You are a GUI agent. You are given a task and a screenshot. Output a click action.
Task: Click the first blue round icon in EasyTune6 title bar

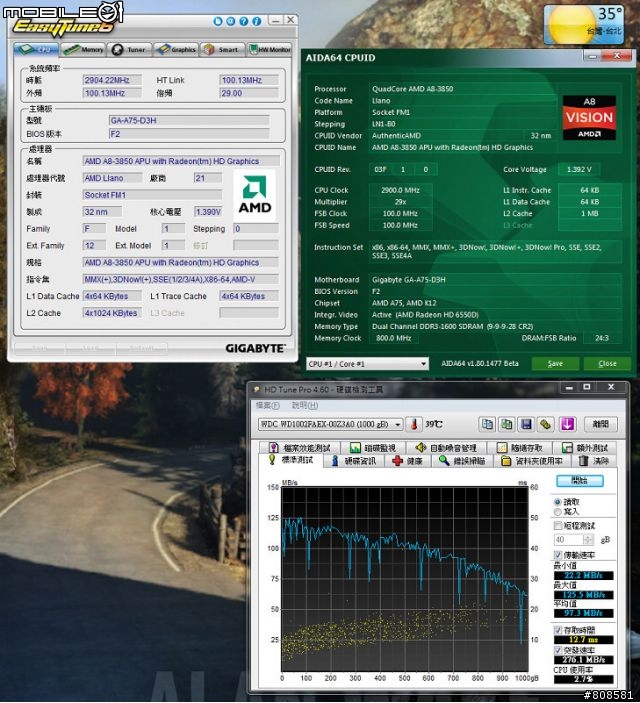point(218,21)
